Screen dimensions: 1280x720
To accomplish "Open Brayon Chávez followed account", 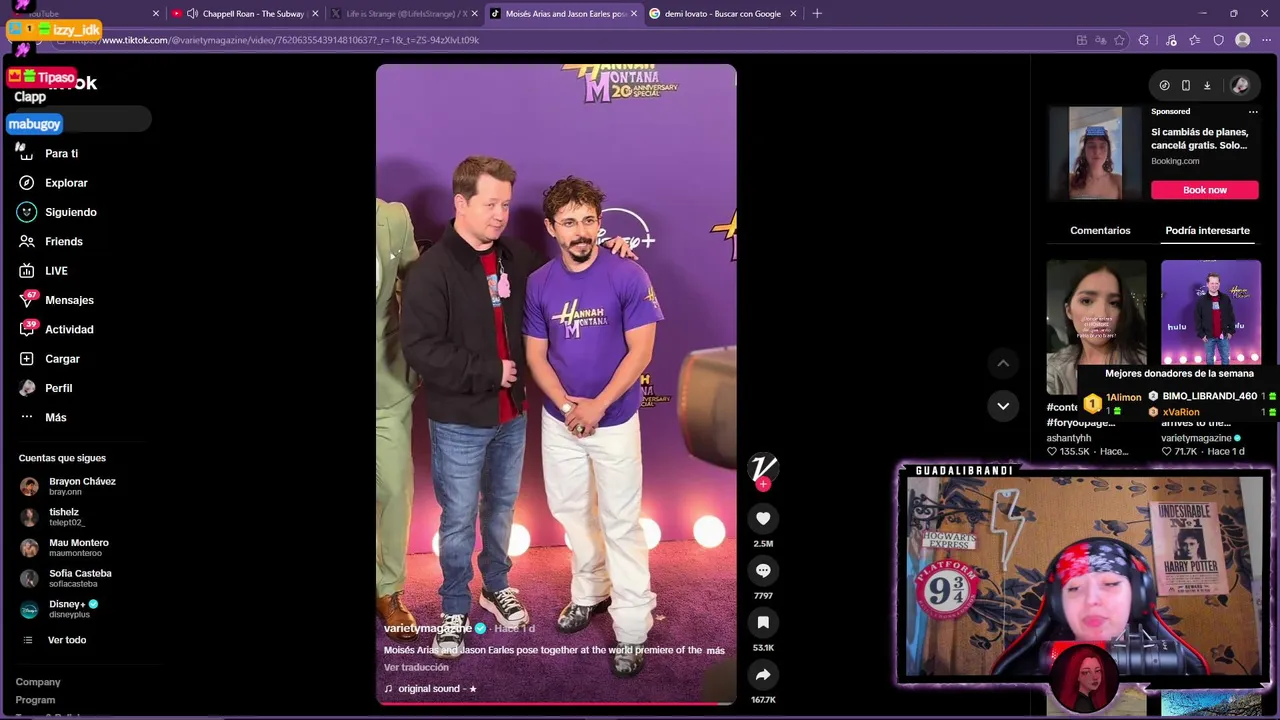I will (68, 486).
